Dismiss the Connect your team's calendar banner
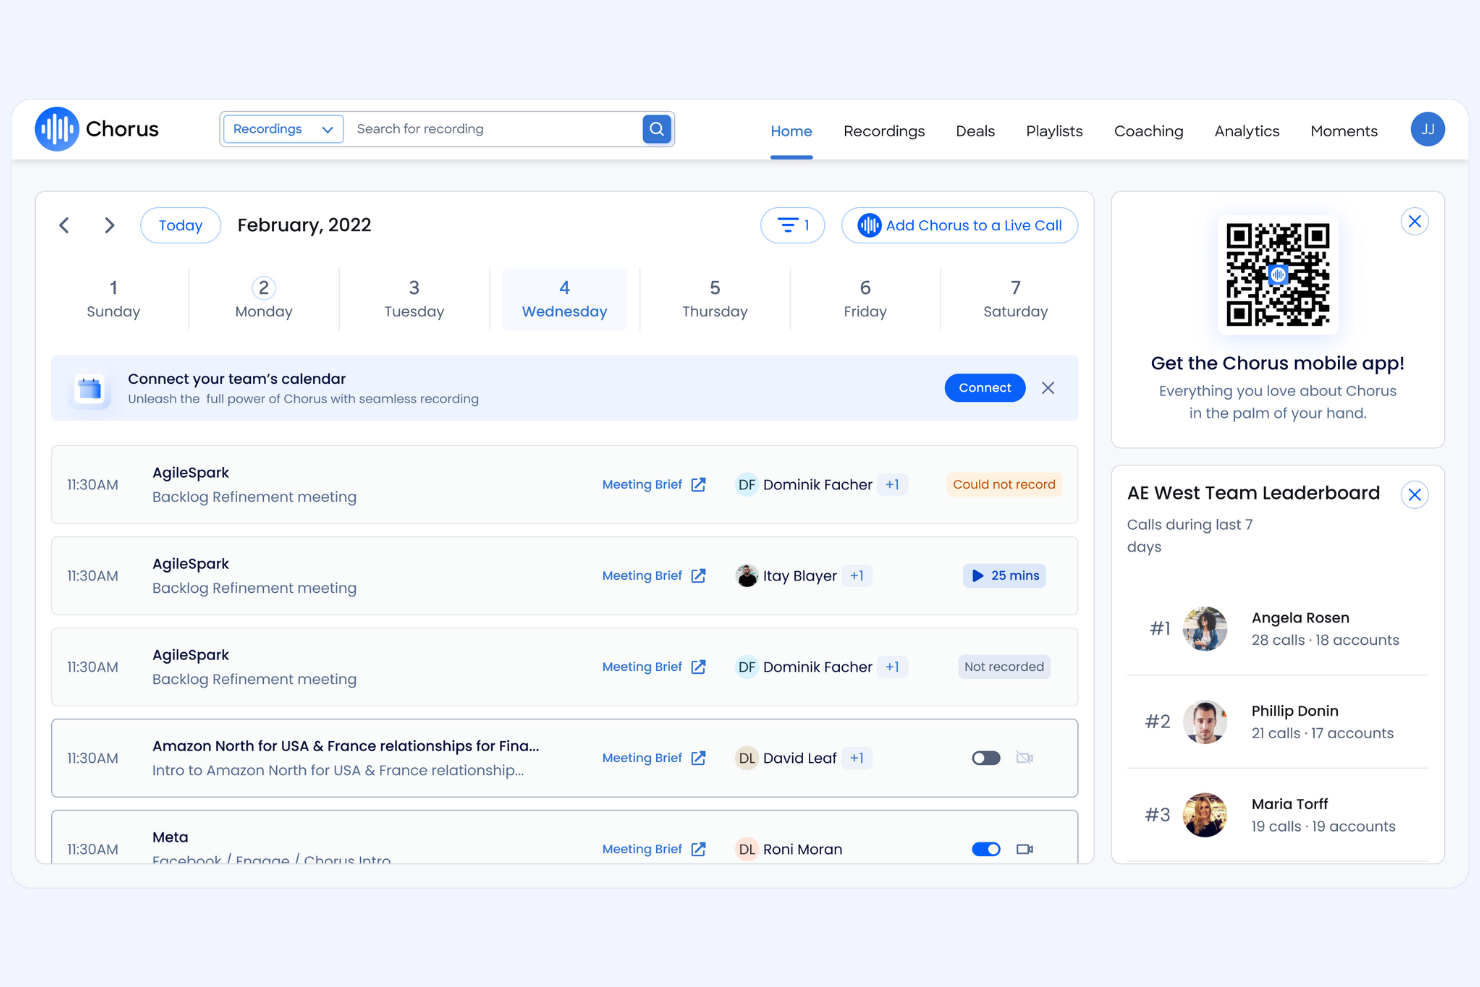1480x987 pixels. [x=1048, y=388]
